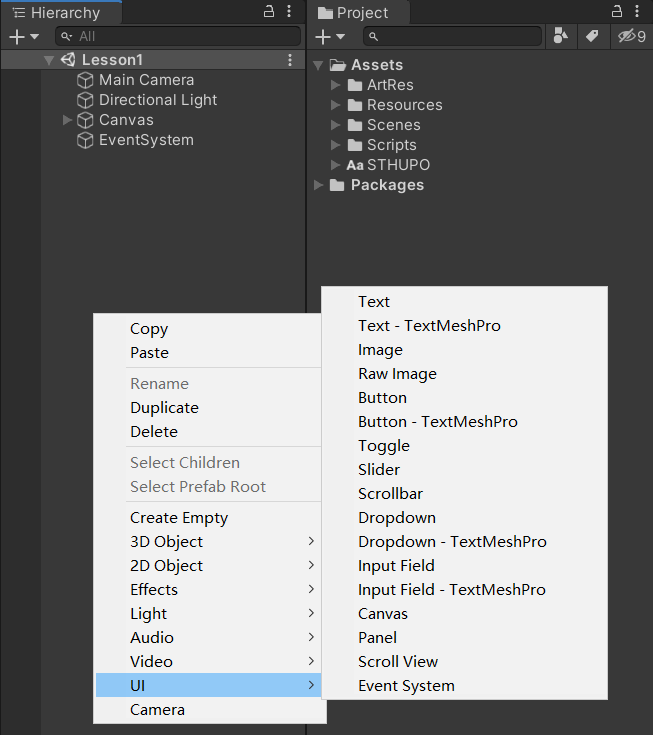Click the Main Camera cube icon
Image resolution: width=653 pixels, height=735 pixels.
coord(85,80)
